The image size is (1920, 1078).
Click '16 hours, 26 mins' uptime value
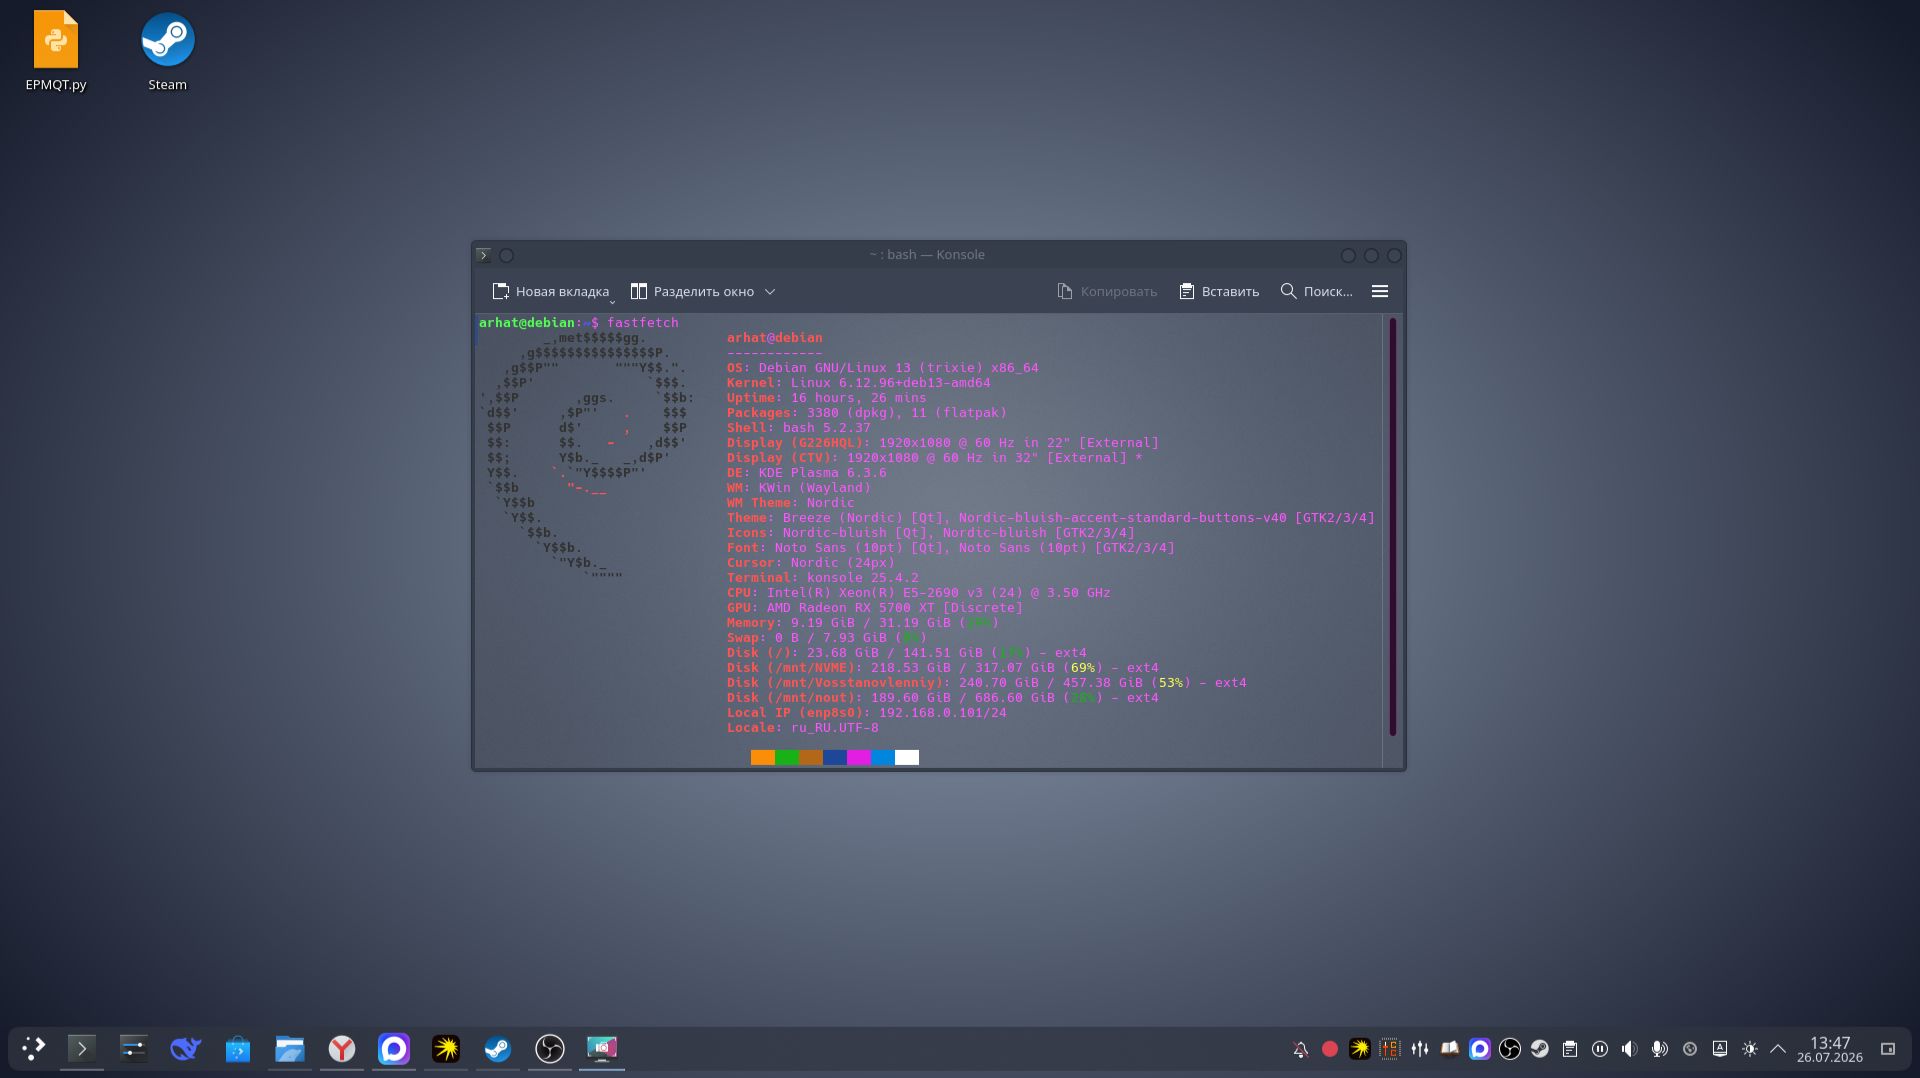tap(859, 397)
